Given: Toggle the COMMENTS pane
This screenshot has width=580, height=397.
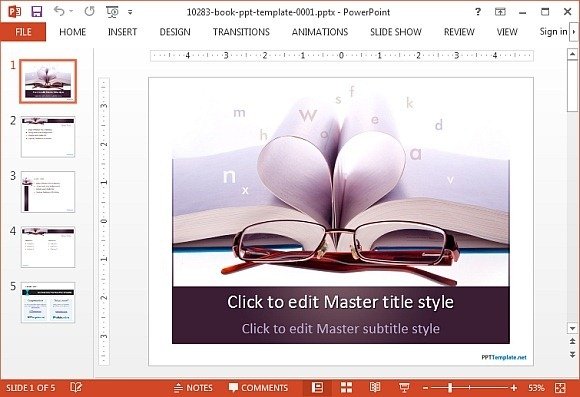Looking at the screenshot, I should point(258,388).
